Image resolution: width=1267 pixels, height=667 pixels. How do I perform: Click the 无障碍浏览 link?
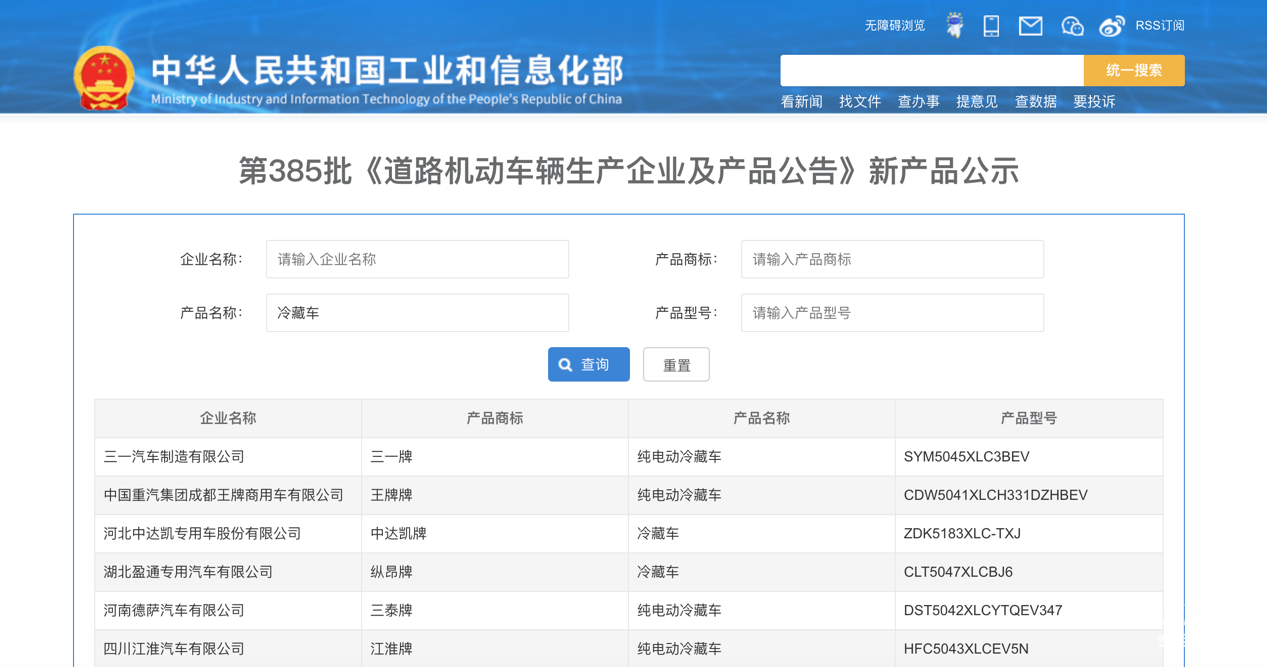click(895, 26)
